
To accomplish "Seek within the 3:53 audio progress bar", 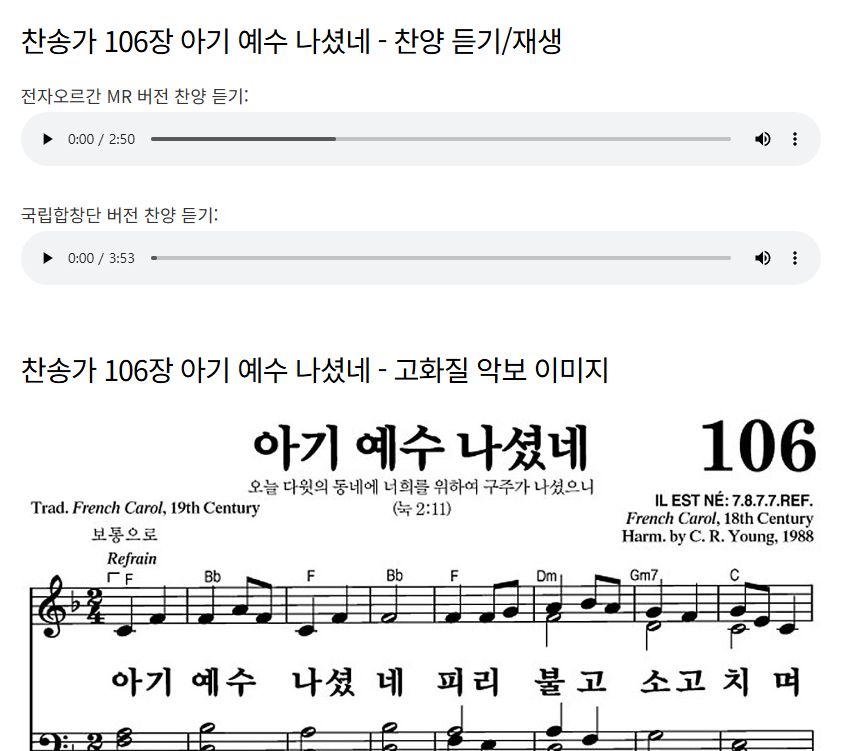I will point(441,258).
